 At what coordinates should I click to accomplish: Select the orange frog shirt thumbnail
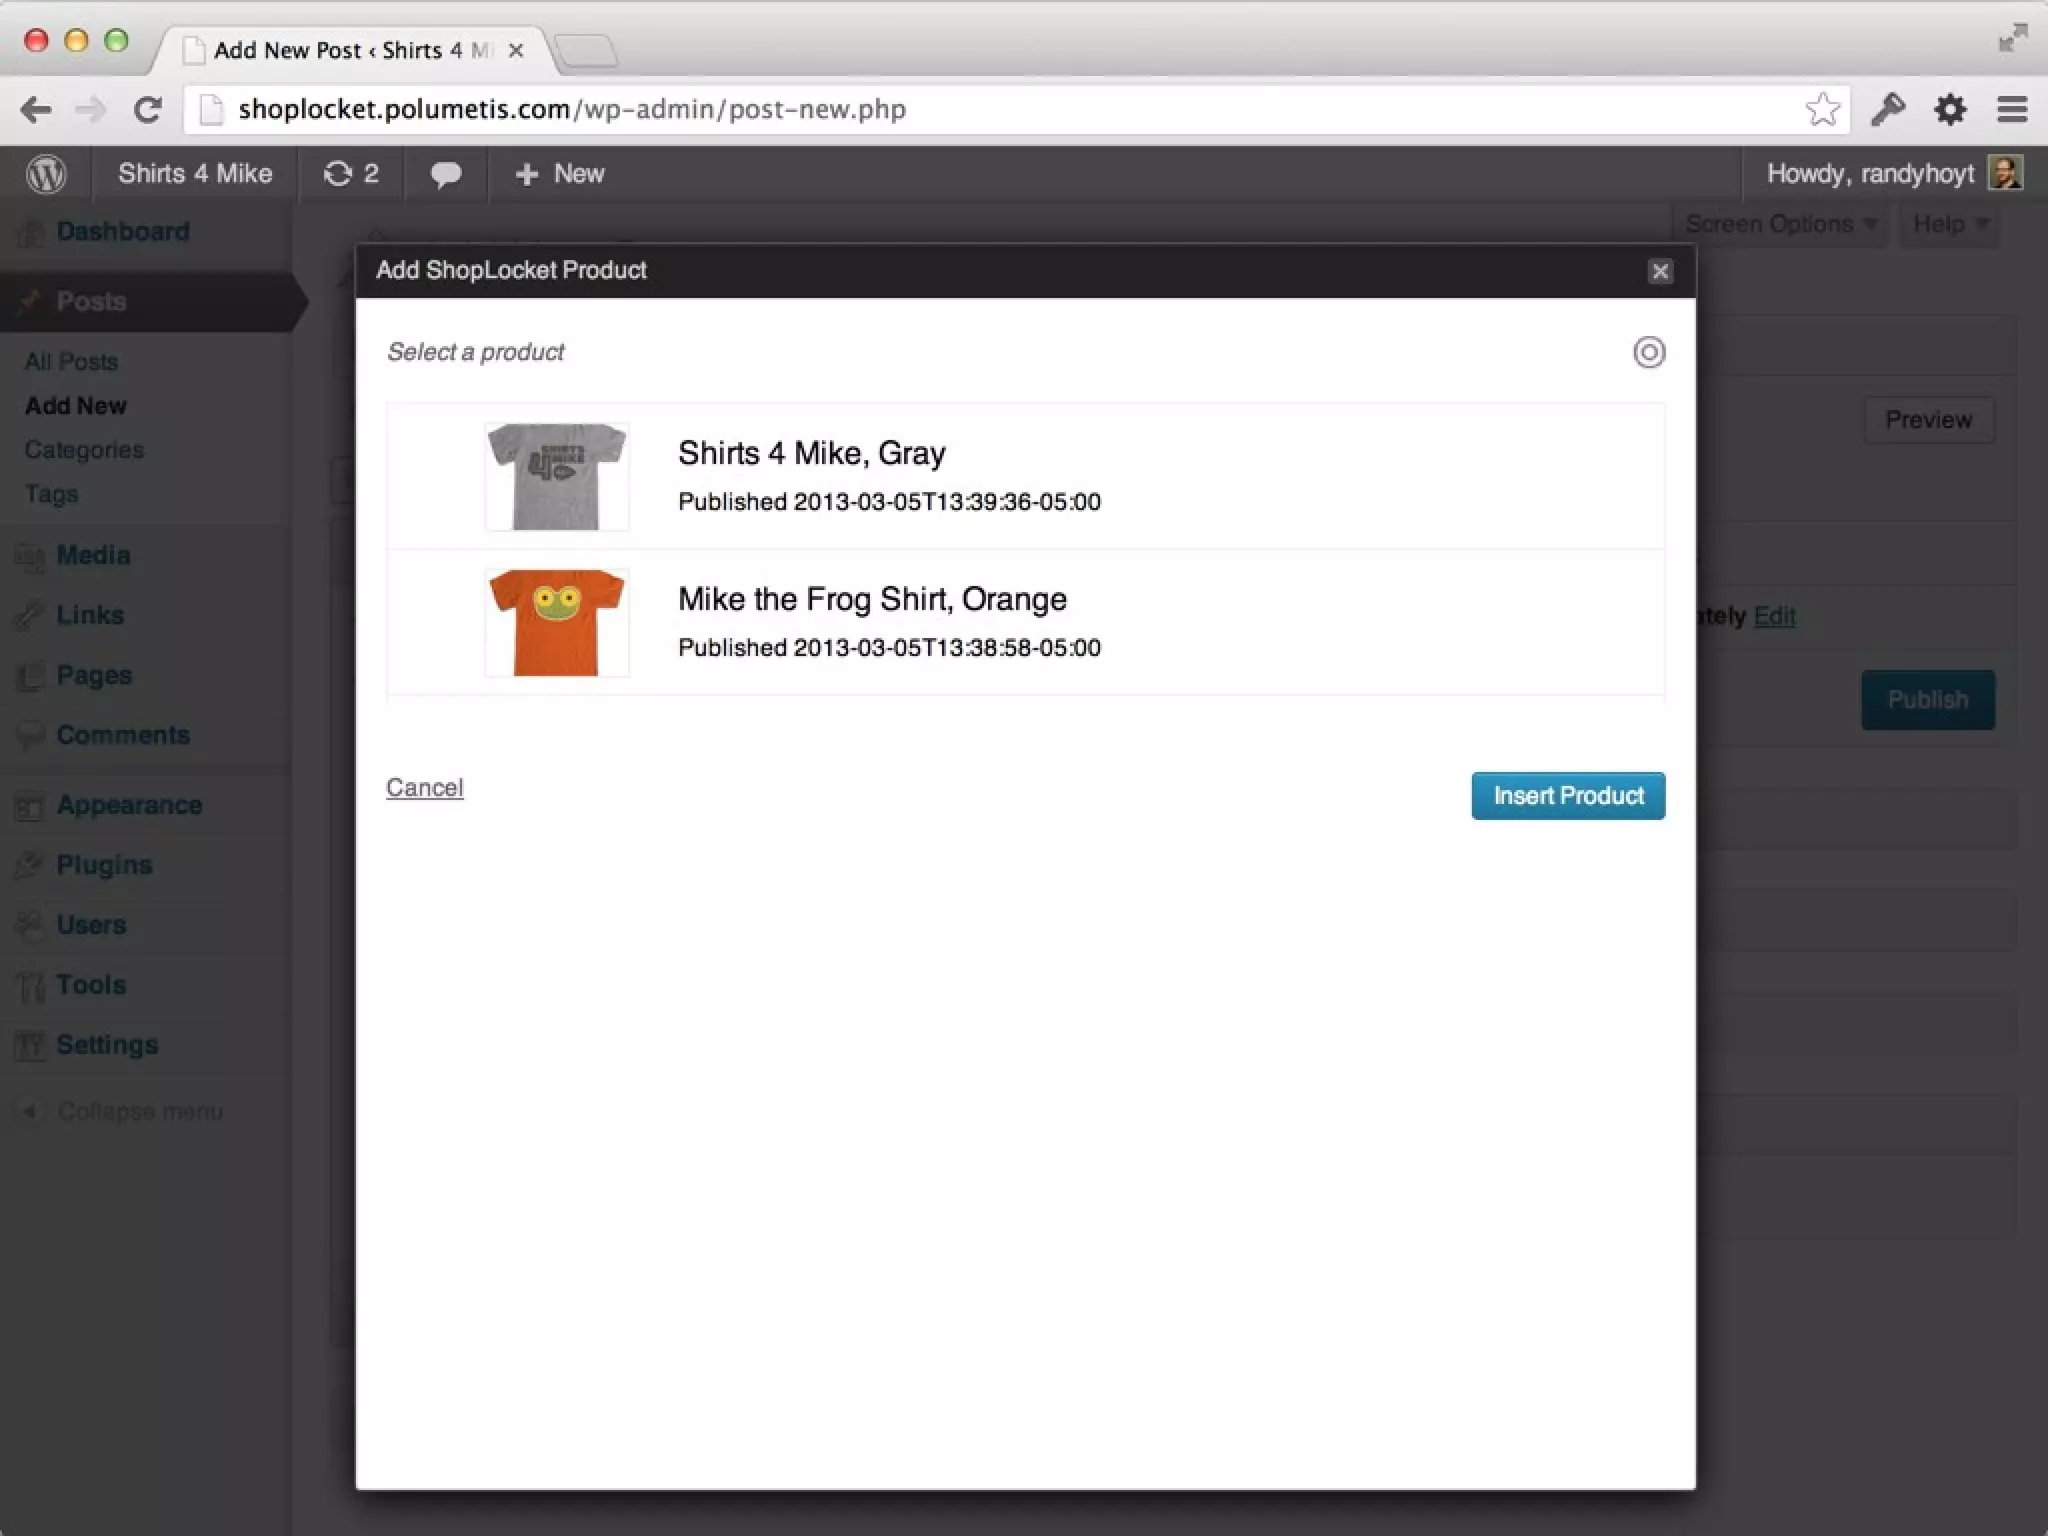tap(557, 622)
